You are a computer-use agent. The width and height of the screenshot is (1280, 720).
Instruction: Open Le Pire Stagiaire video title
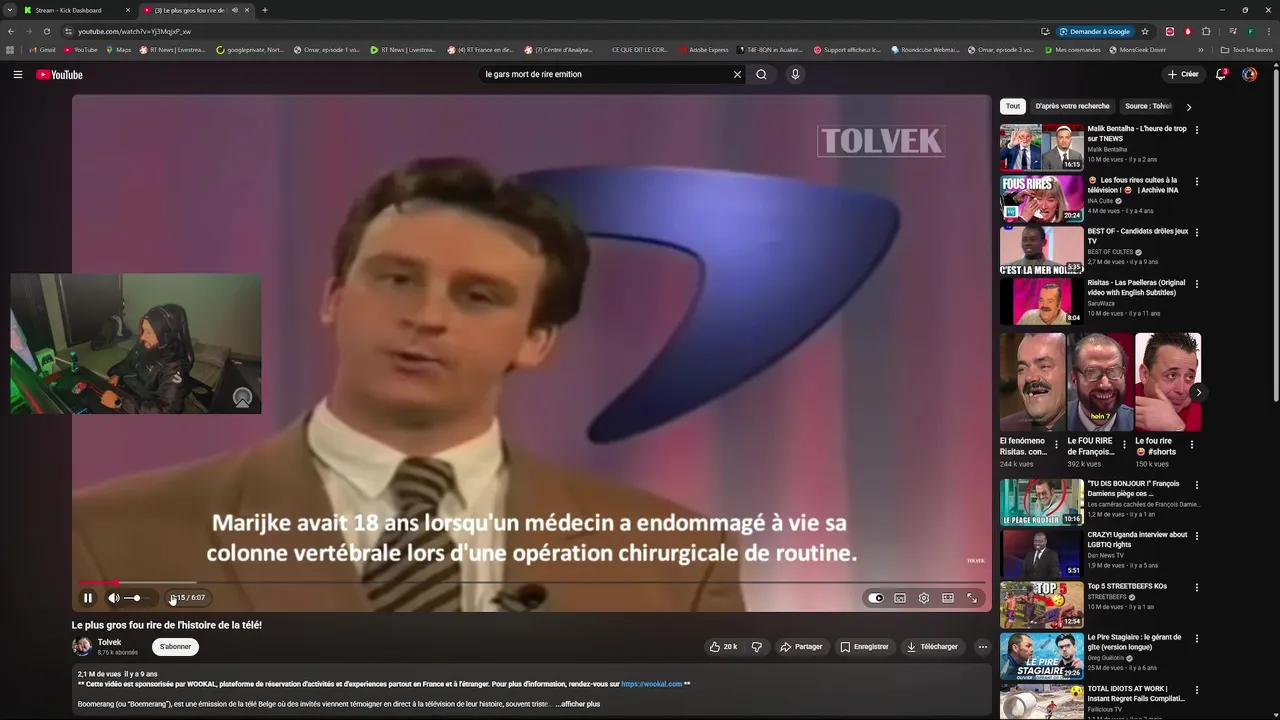pos(1134,642)
